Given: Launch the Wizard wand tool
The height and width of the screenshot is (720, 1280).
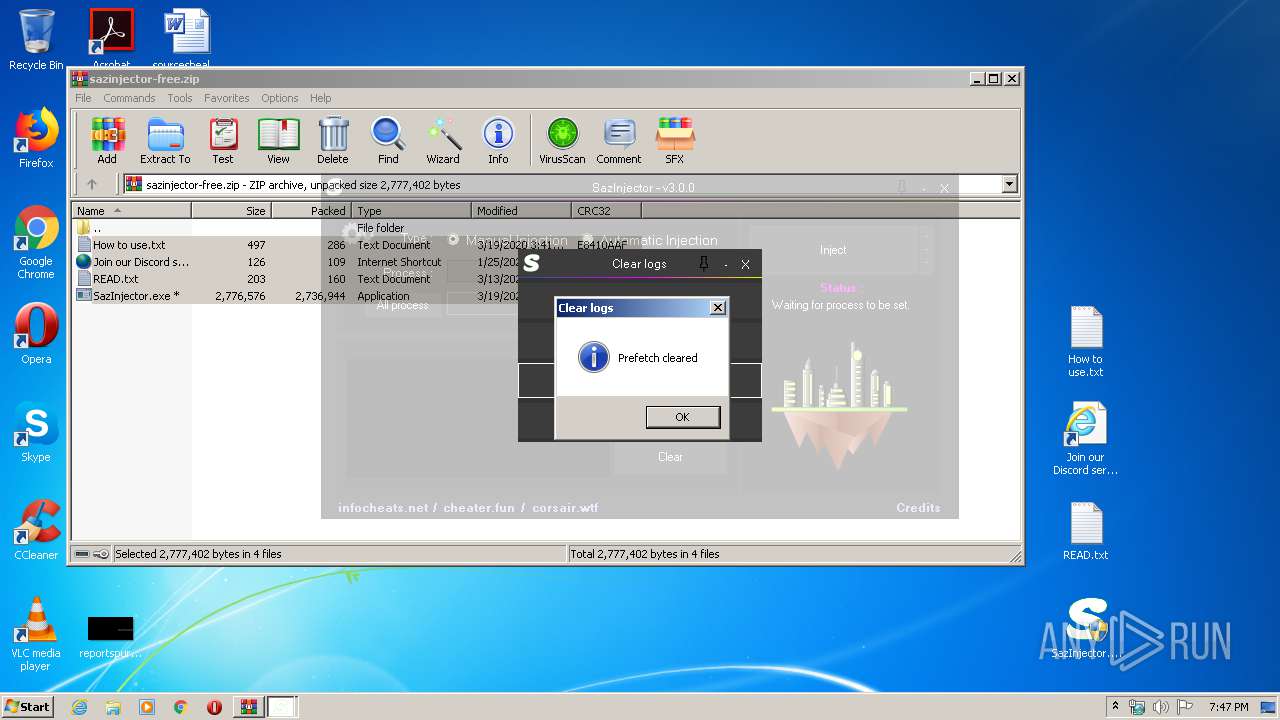Looking at the screenshot, I should click(x=443, y=140).
